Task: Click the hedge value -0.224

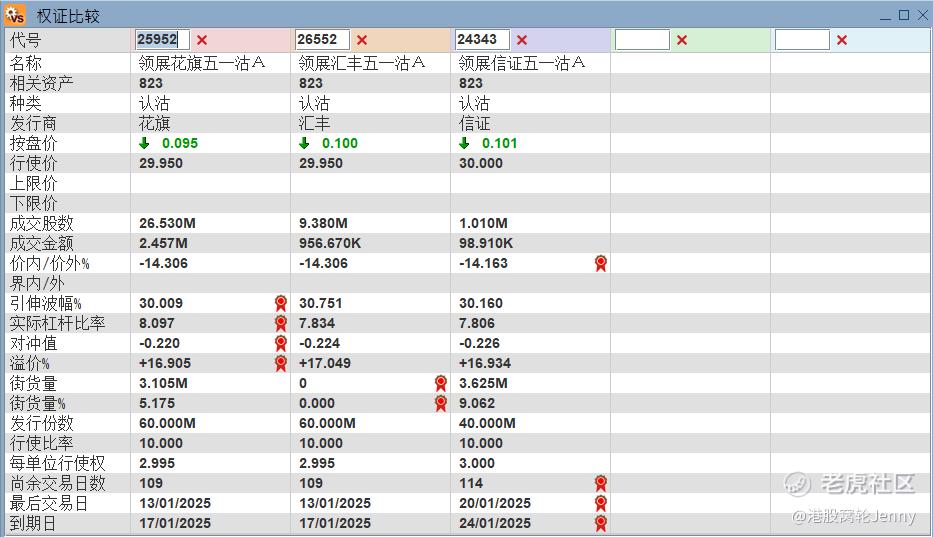Action: click(319, 343)
